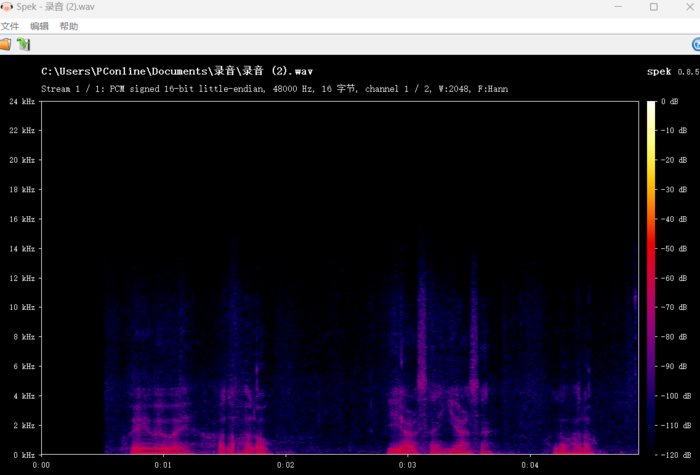Click the 0:00 time axis label
700x475 pixels.
click(x=41, y=465)
